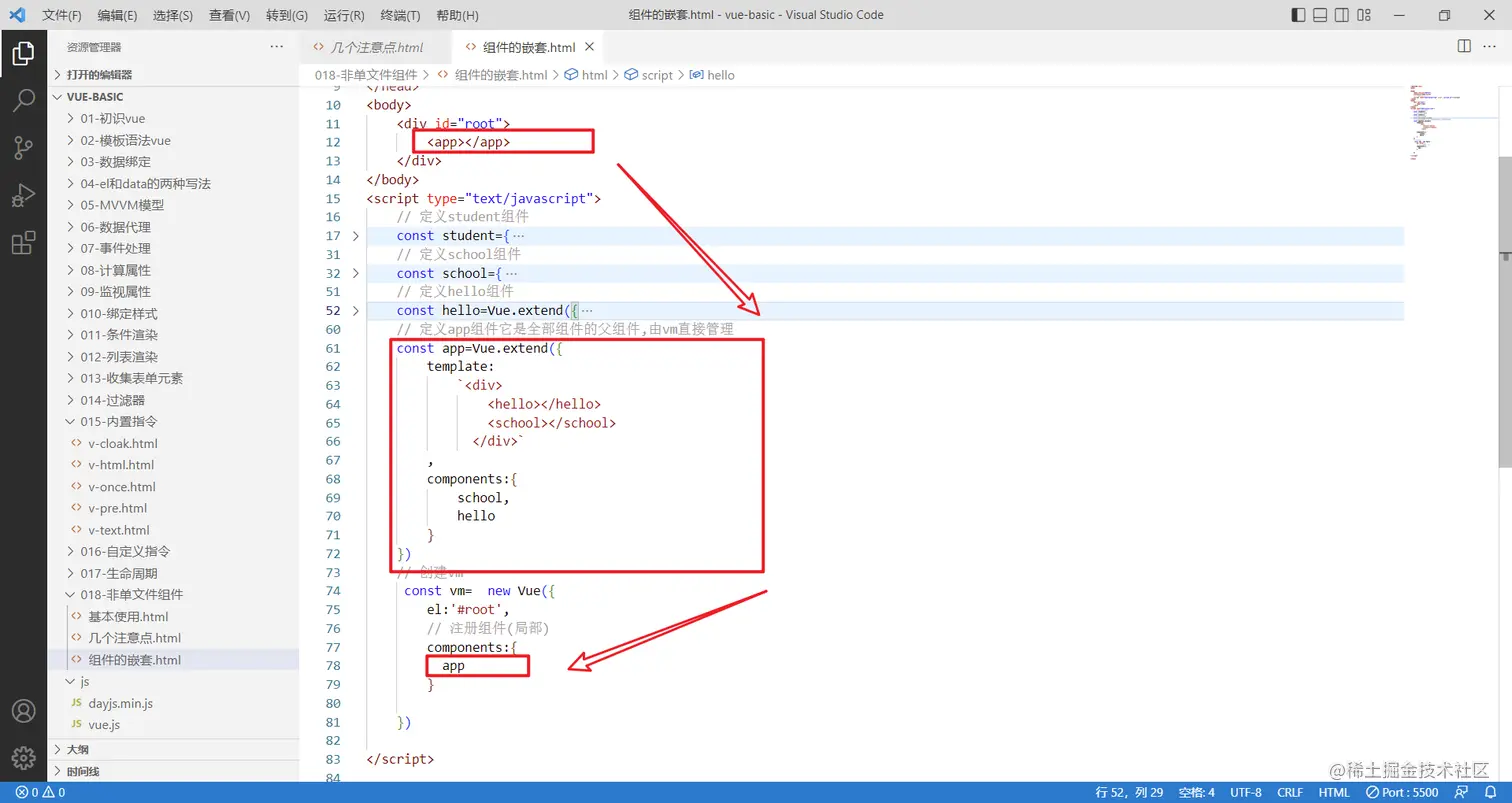1512x803 pixels.
Task: Open the Extensions view
Action: 23,242
